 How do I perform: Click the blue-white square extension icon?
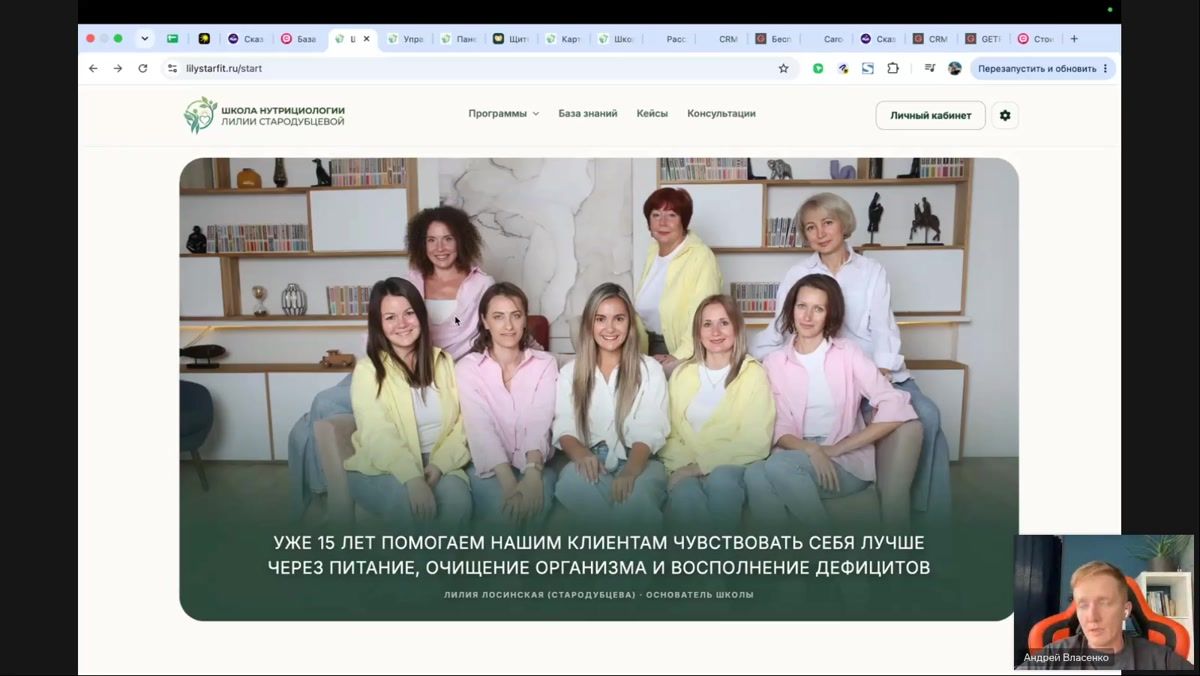click(x=868, y=68)
